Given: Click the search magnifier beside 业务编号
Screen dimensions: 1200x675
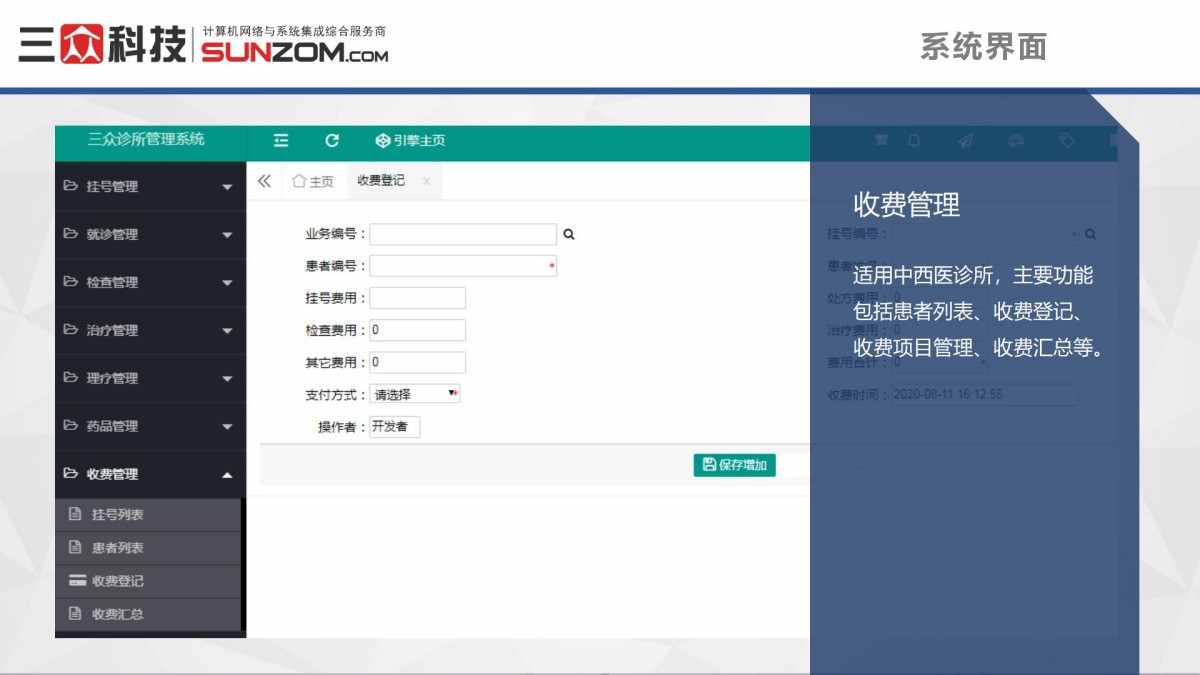Looking at the screenshot, I should 568,233.
